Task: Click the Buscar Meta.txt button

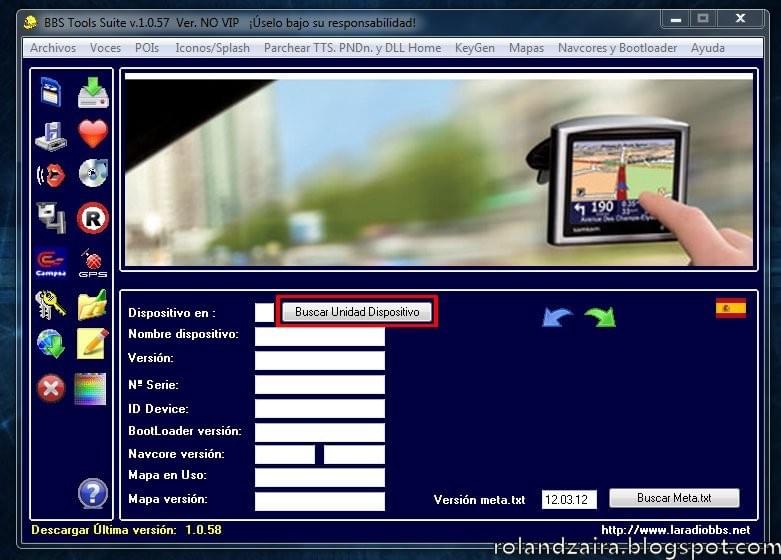Action: point(674,498)
